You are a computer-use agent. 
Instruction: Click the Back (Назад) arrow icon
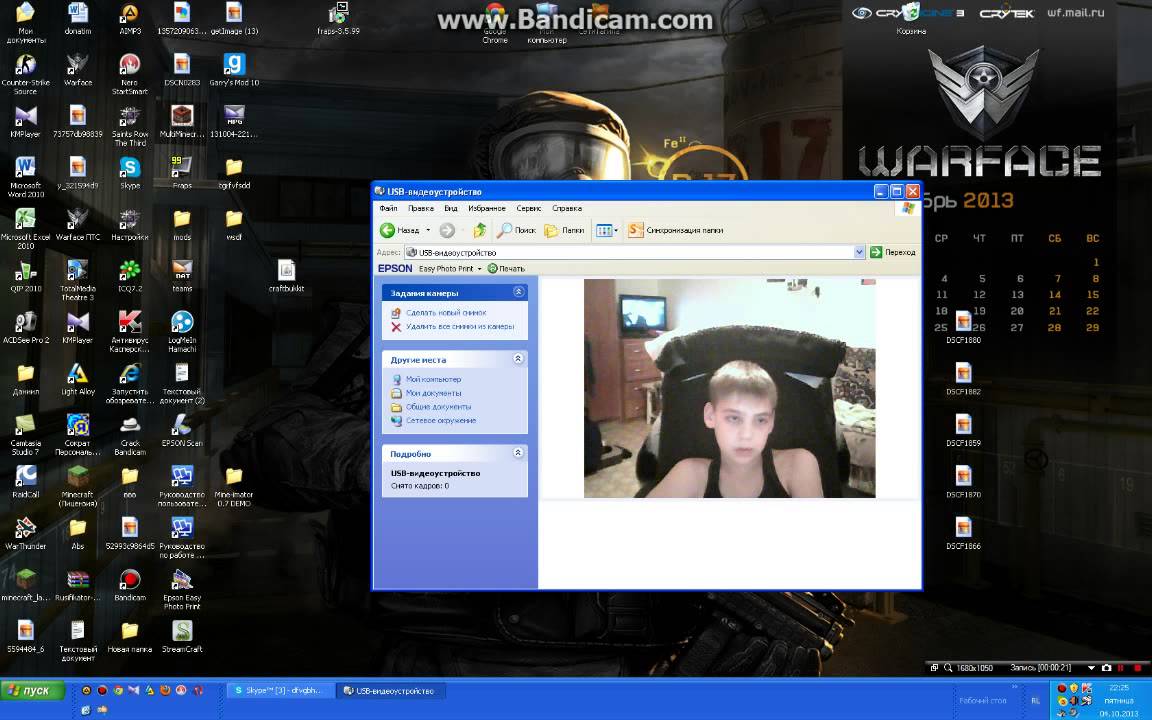click(387, 231)
